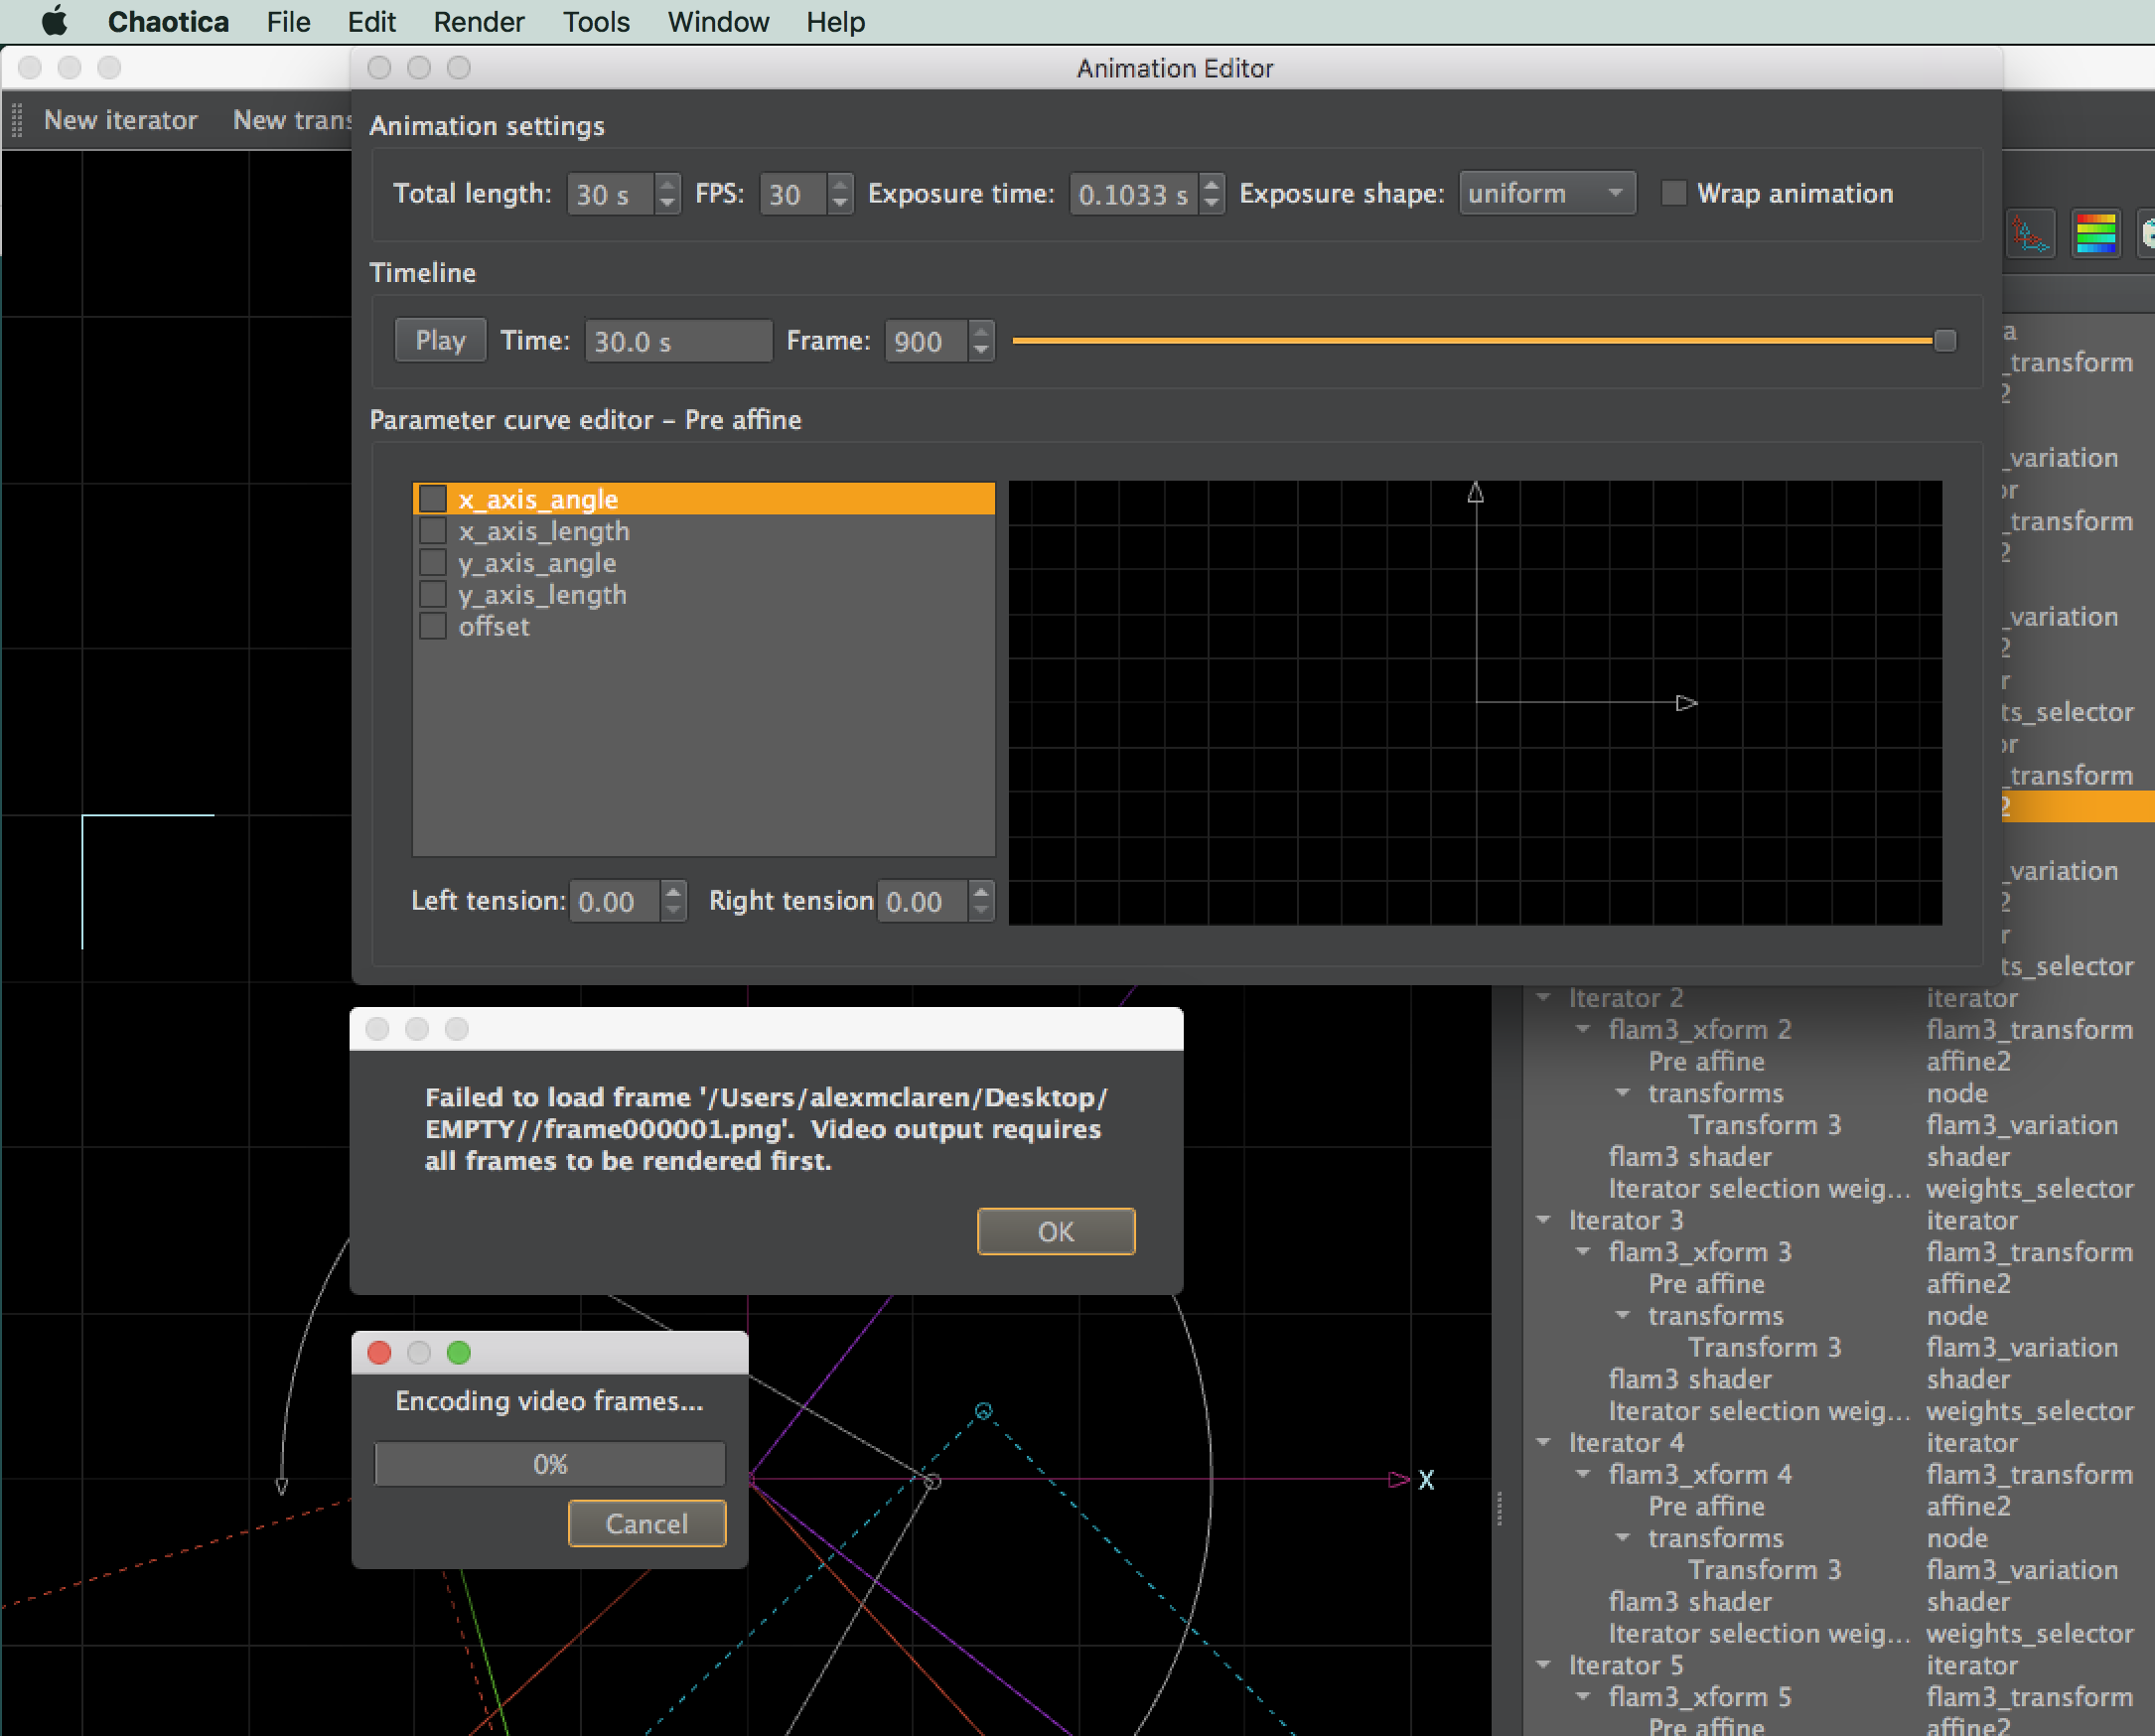This screenshot has width=2155, height=1736.
Task: Click the Exposure time field
Action: (1134, 194)
